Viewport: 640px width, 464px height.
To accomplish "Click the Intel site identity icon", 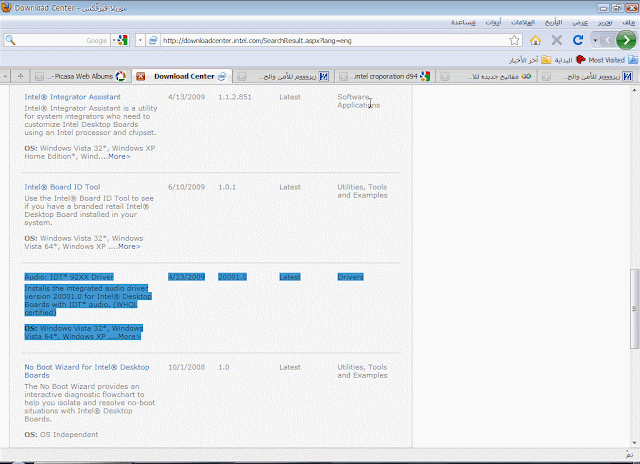I will click(x=153, y=40).
